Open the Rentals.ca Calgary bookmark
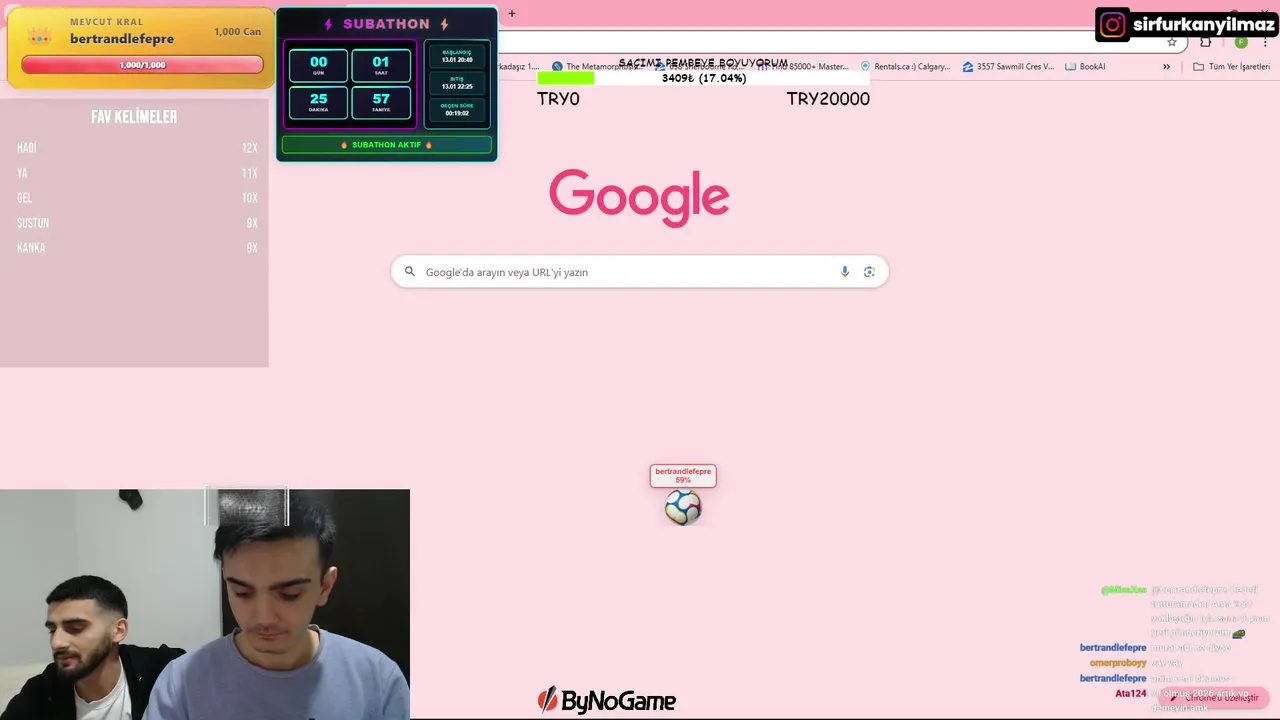This screenshot has width=1280, height=720. point(905,67)
